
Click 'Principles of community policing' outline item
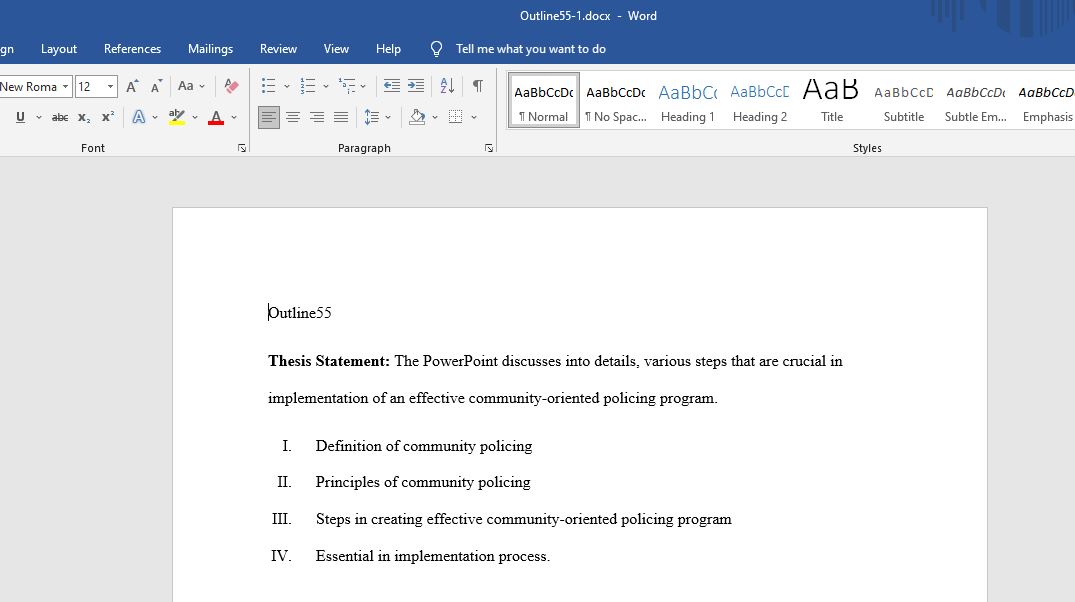[x=423, y=482]
